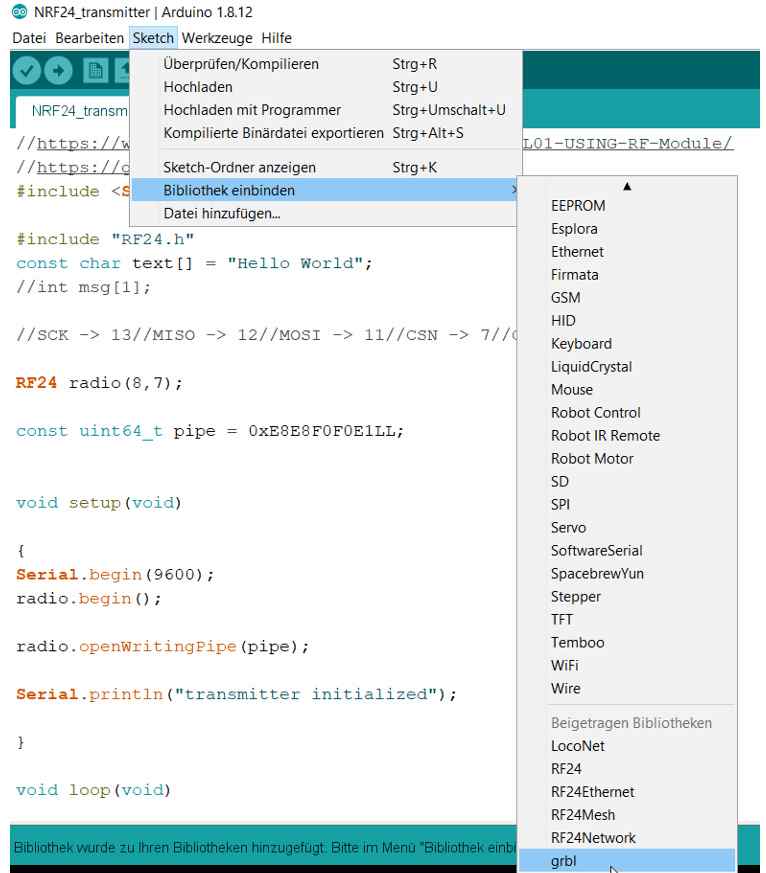The height and width of the screenshot is (873, 766).
Task: Select Sketch-Ordner anzeigen
Action: click(239, 167)
